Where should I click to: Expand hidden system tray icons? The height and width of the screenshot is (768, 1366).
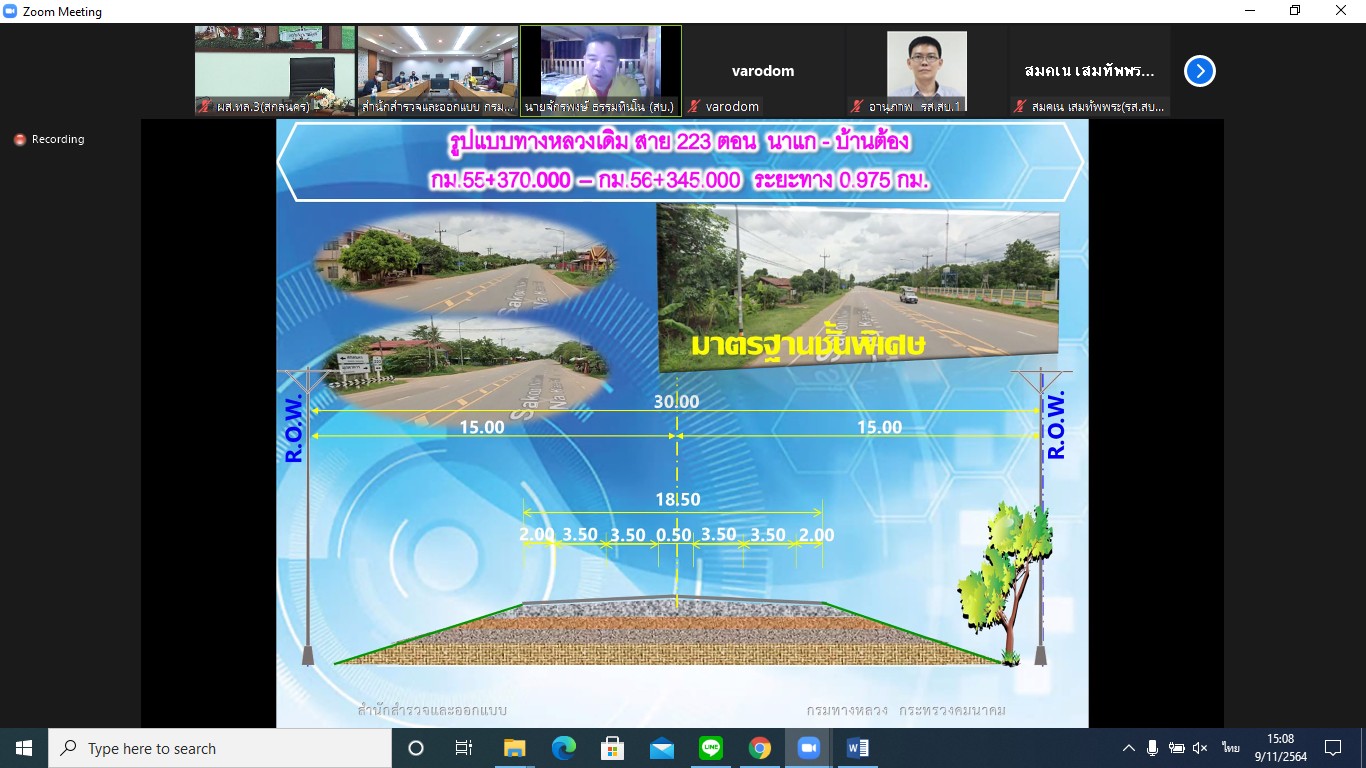coord(1128,748)
